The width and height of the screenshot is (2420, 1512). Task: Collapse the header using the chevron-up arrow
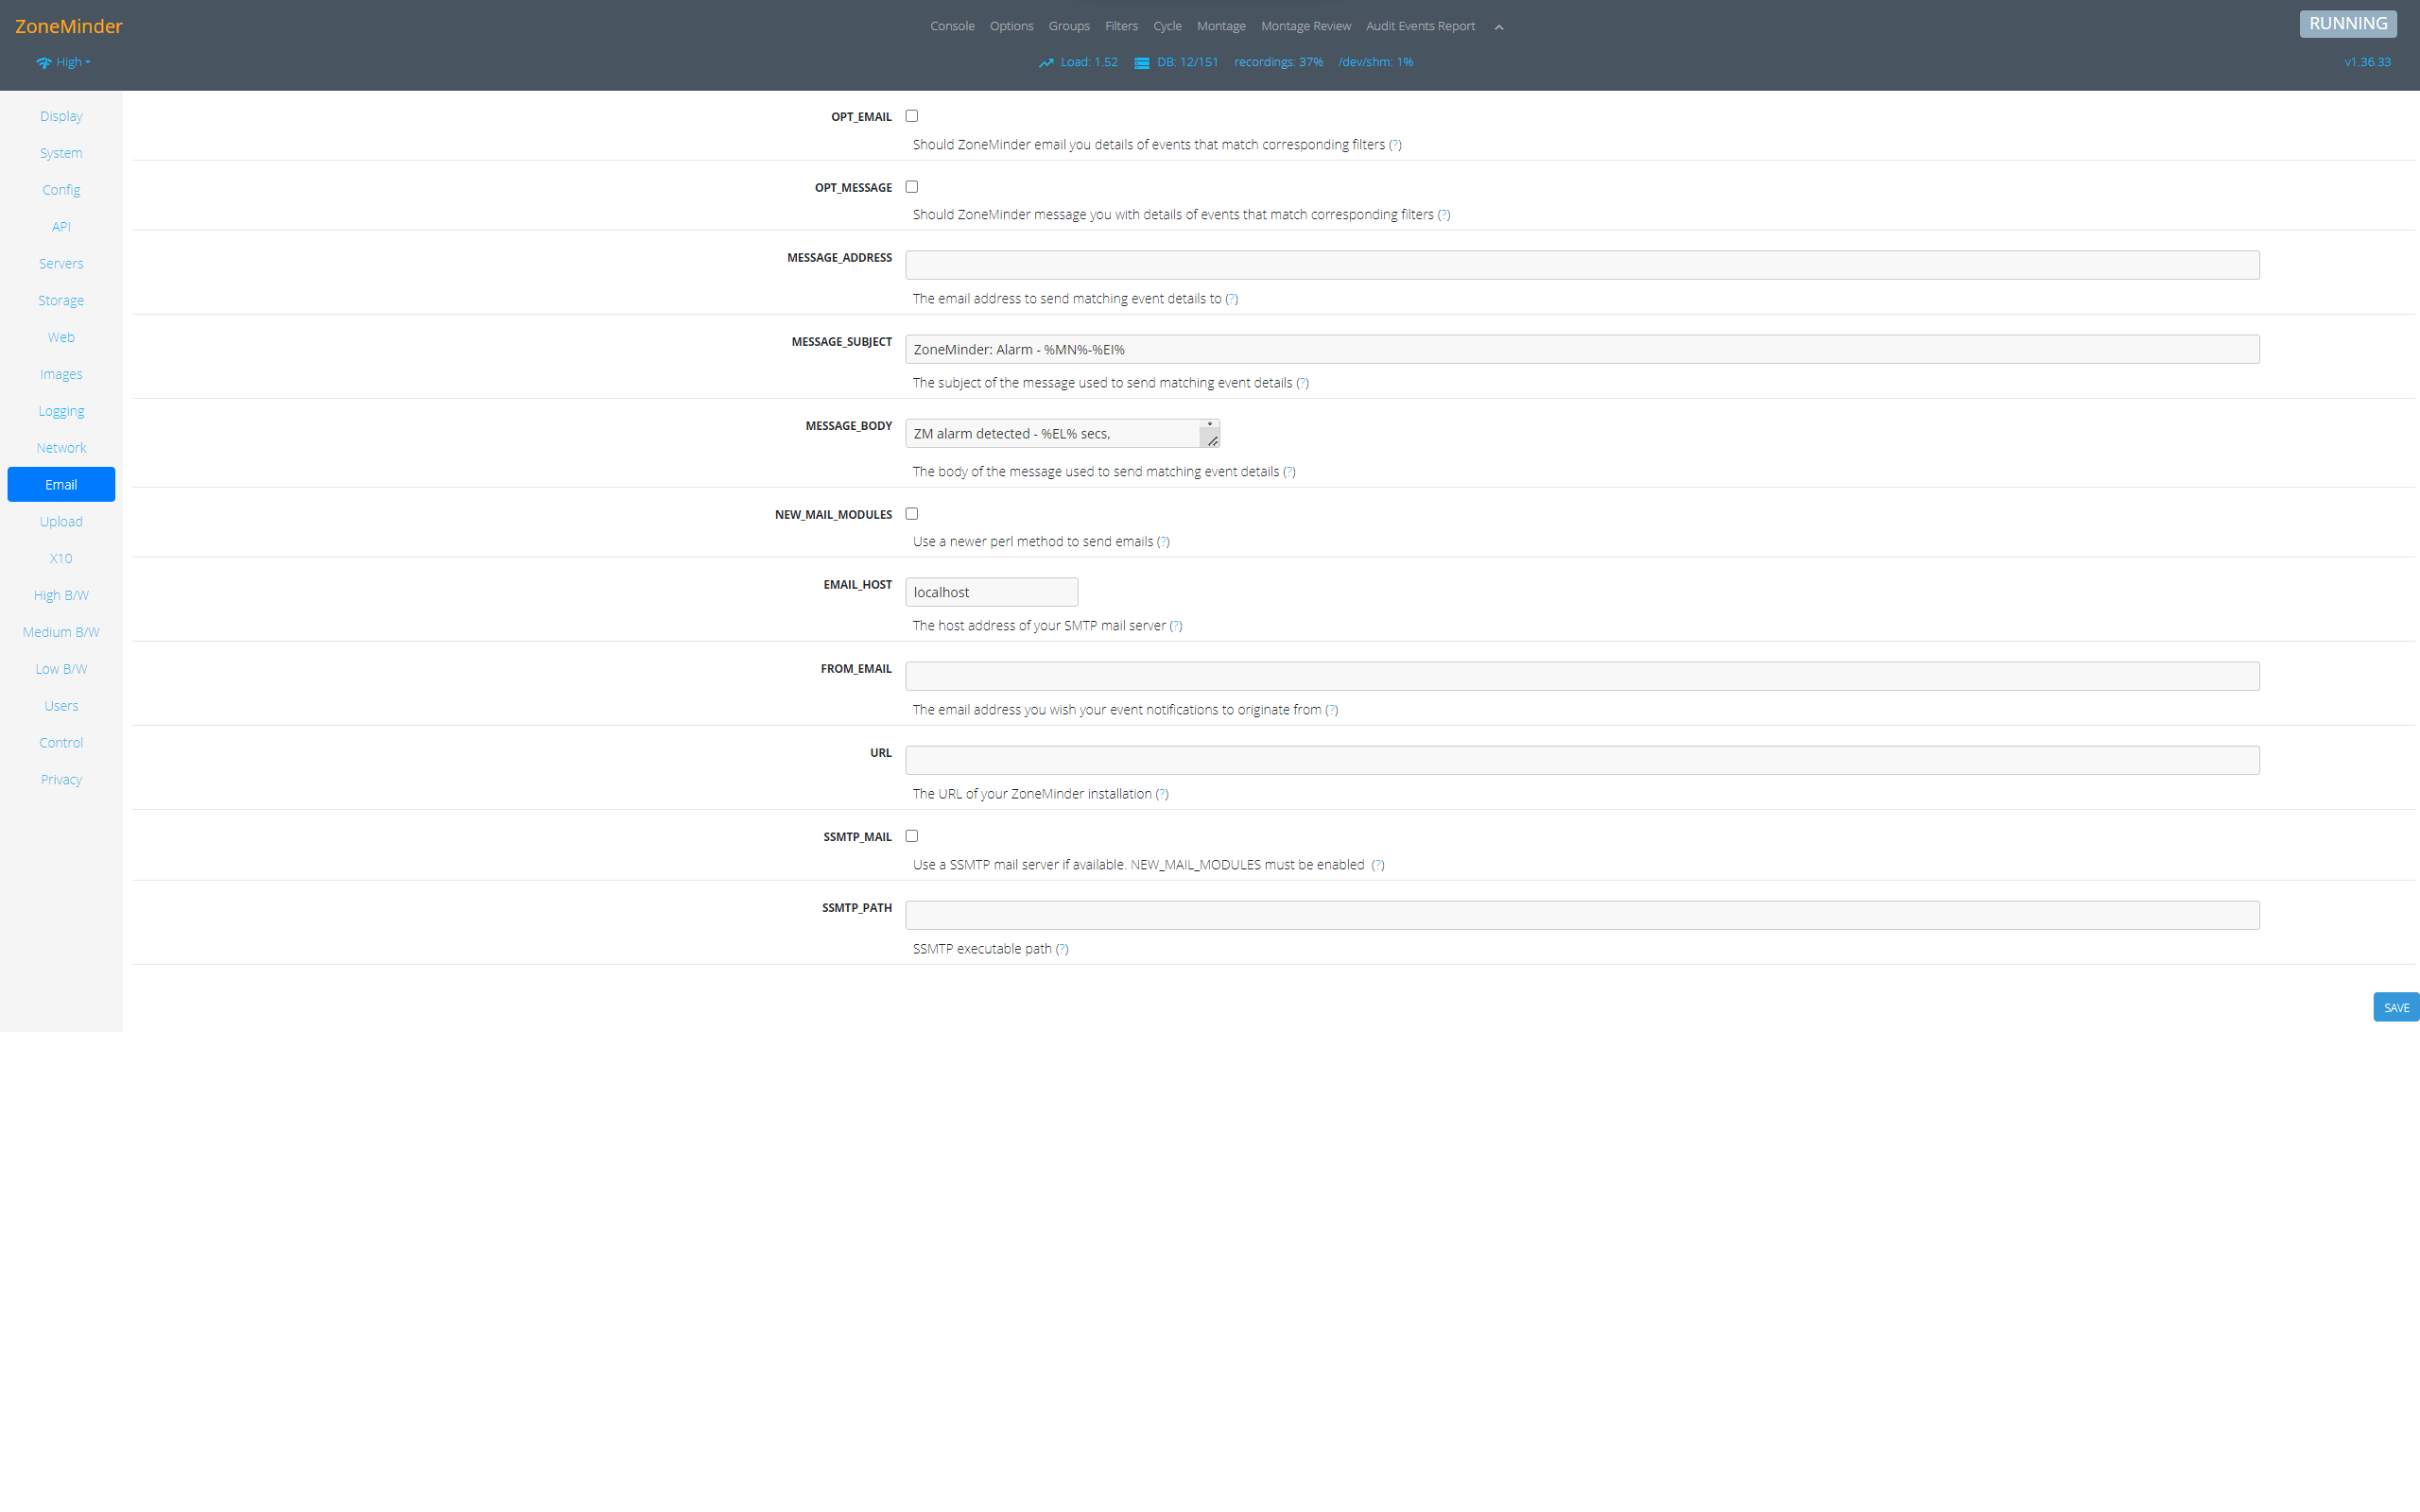(1498, 27)
